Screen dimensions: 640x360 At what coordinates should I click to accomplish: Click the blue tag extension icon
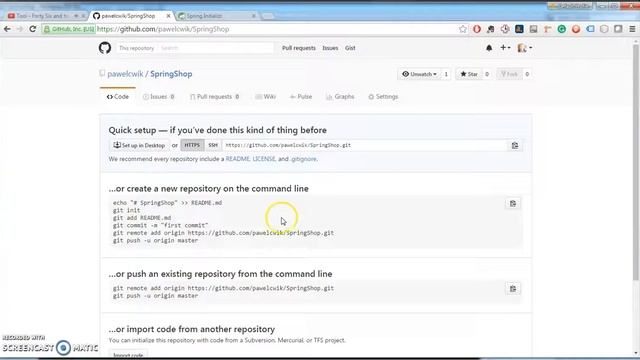[x=590, y=29]
